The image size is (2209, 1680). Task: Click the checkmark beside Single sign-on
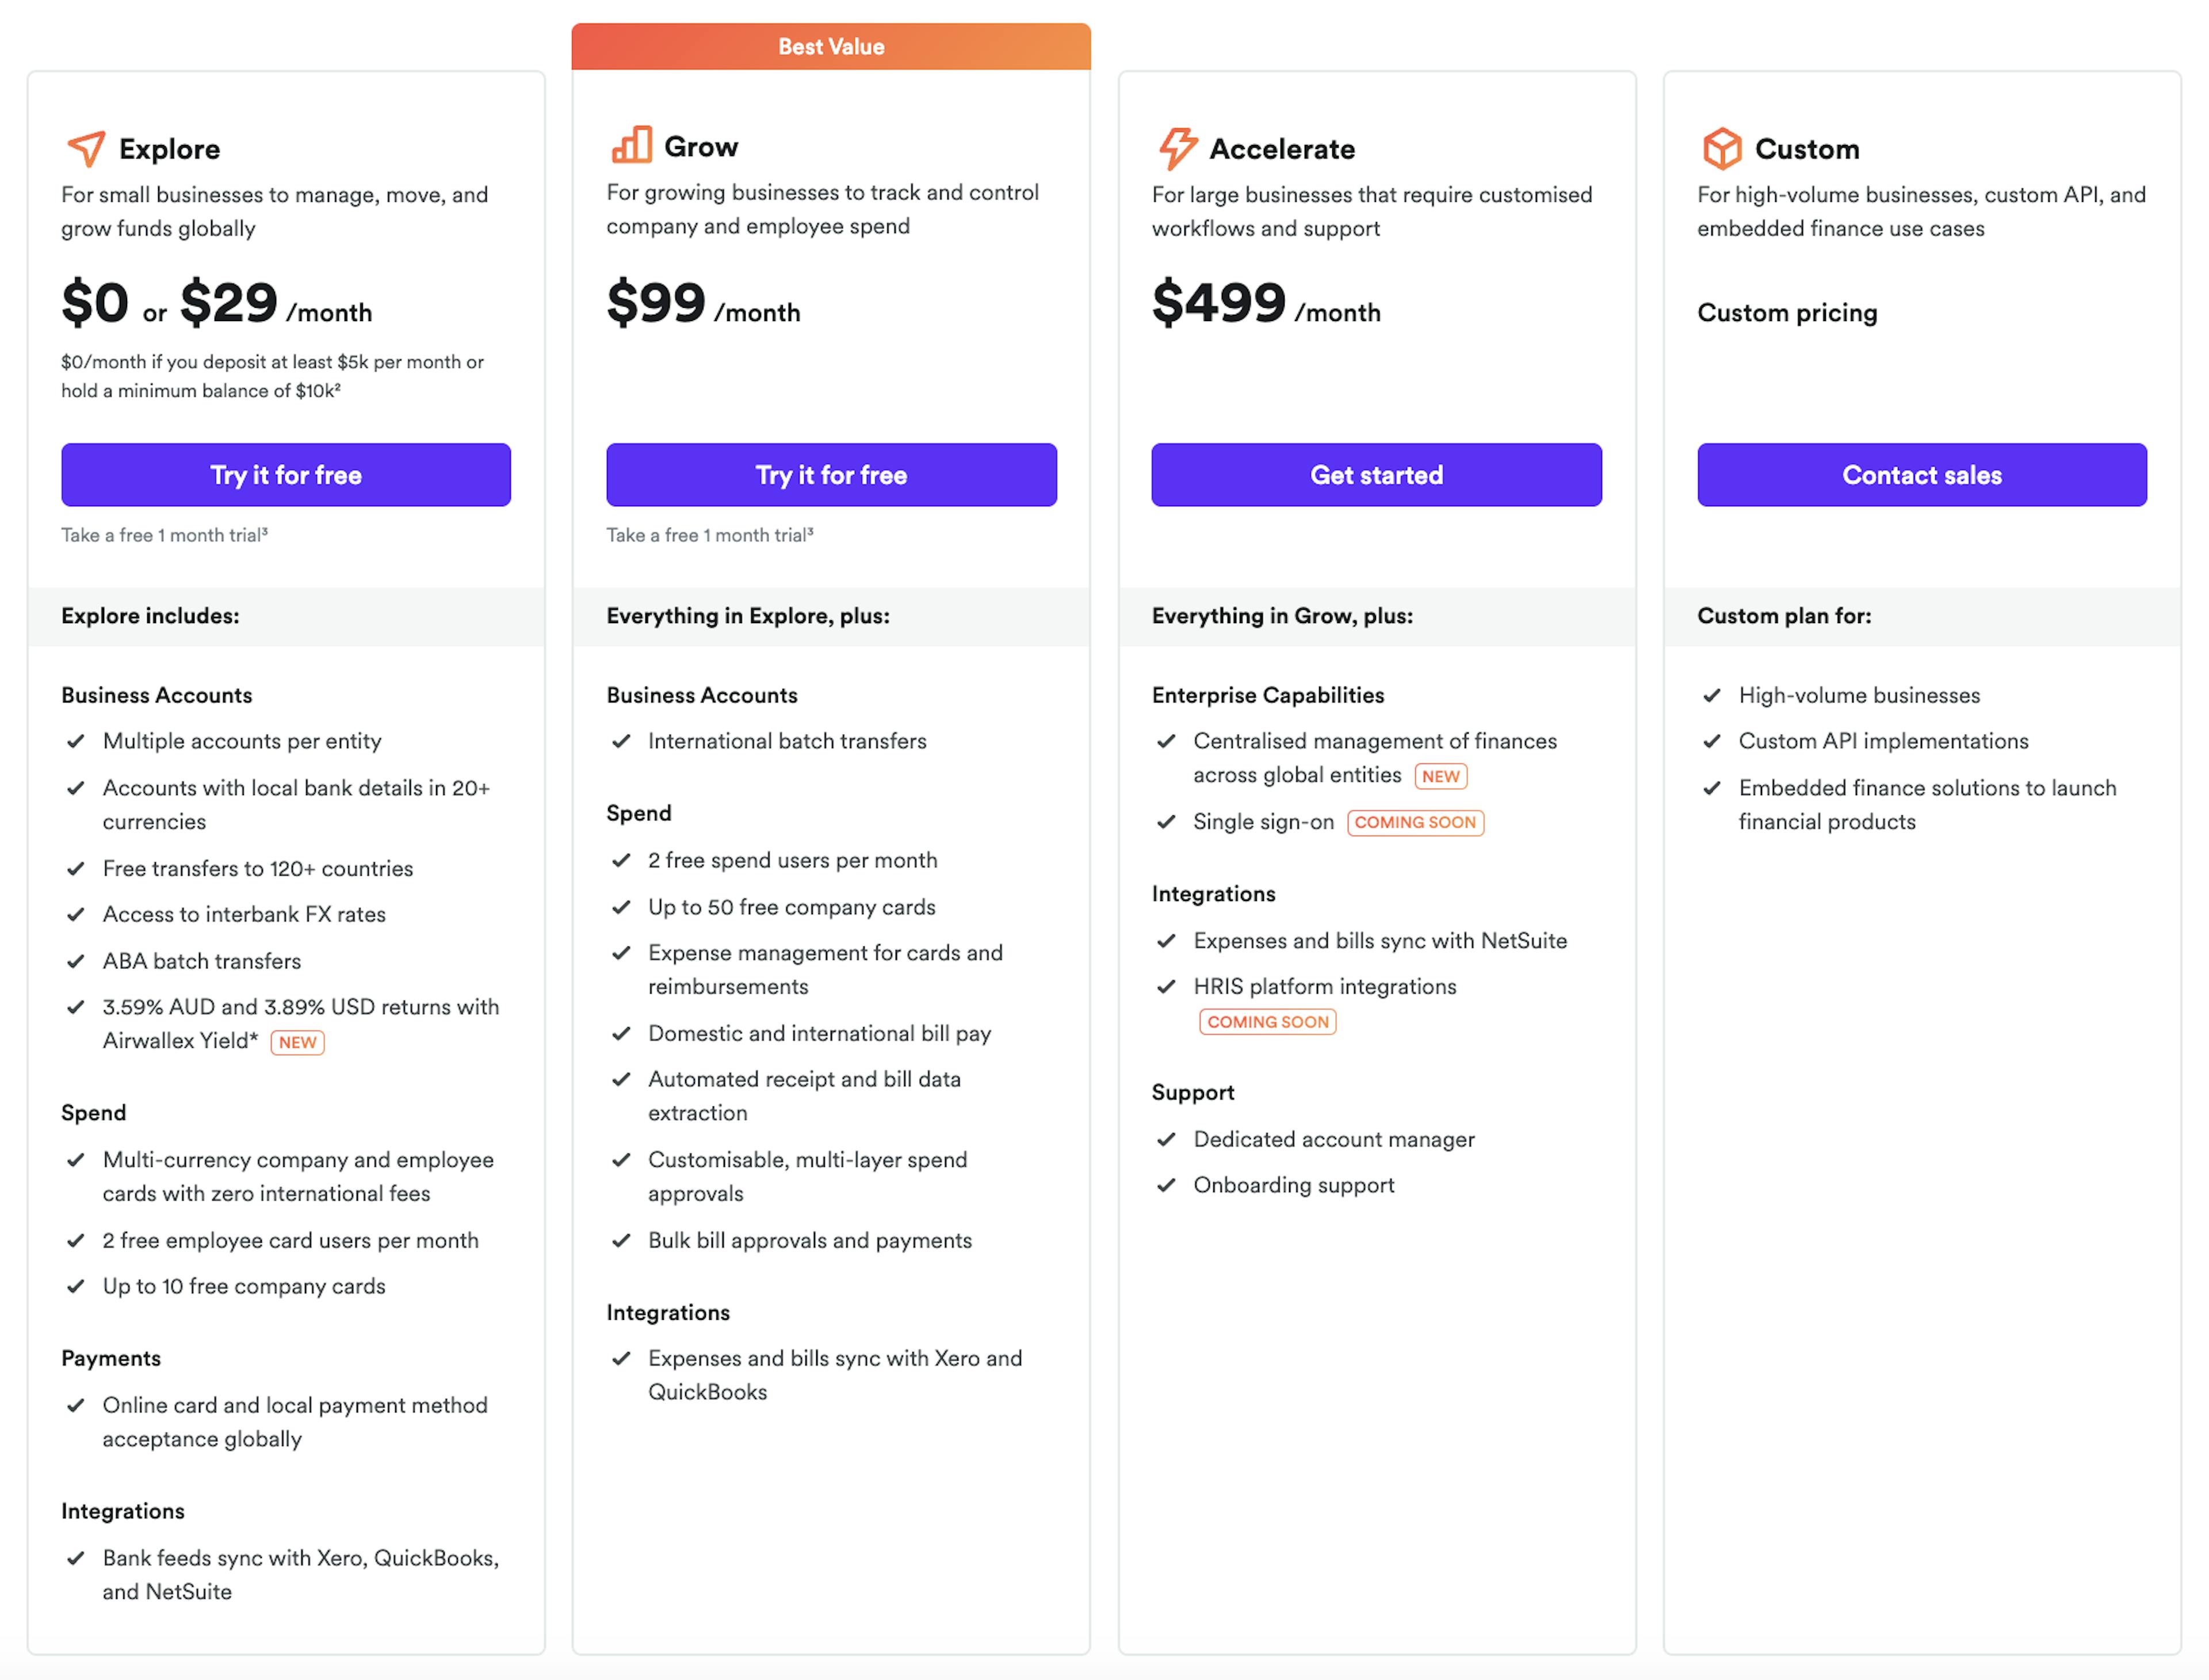point(1167,822)
